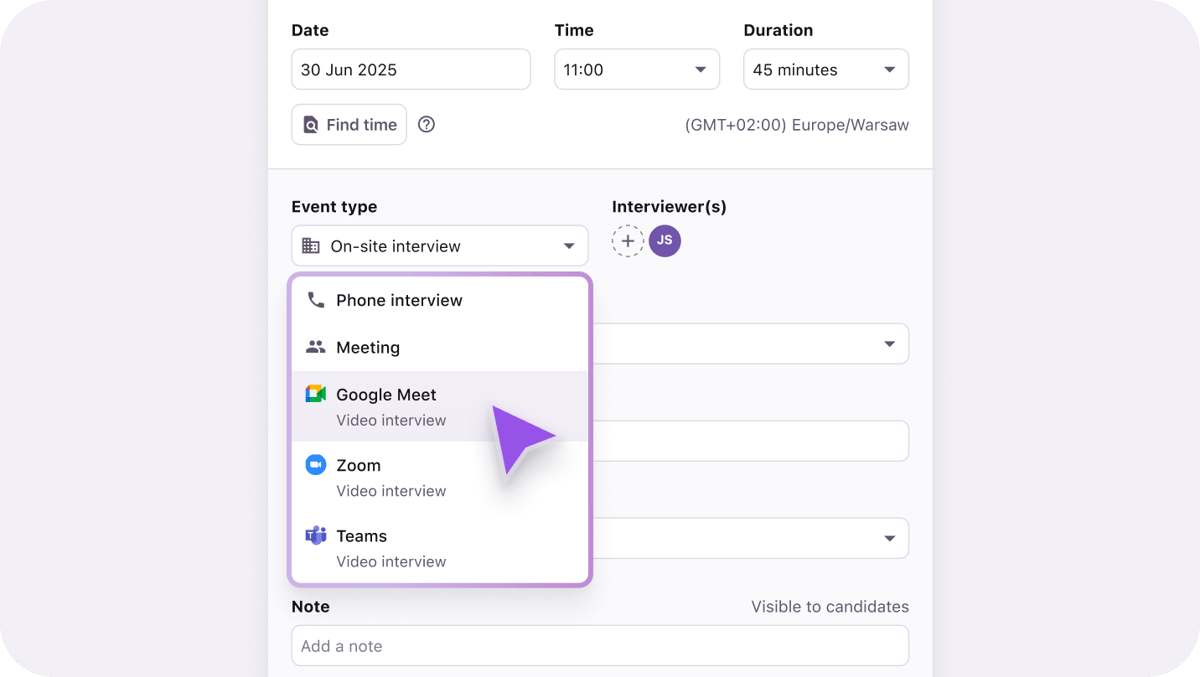The width and height of the screenshot is (1200, 677).
Task: Open the help question mark icon
Action: click(x=426, y=124)
